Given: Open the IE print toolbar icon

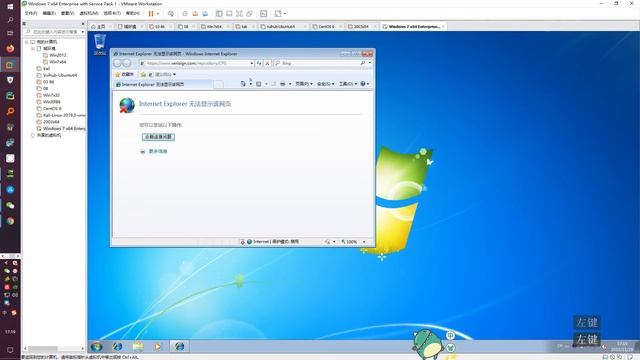Looking at the screenshot, I should click(282, 84).
